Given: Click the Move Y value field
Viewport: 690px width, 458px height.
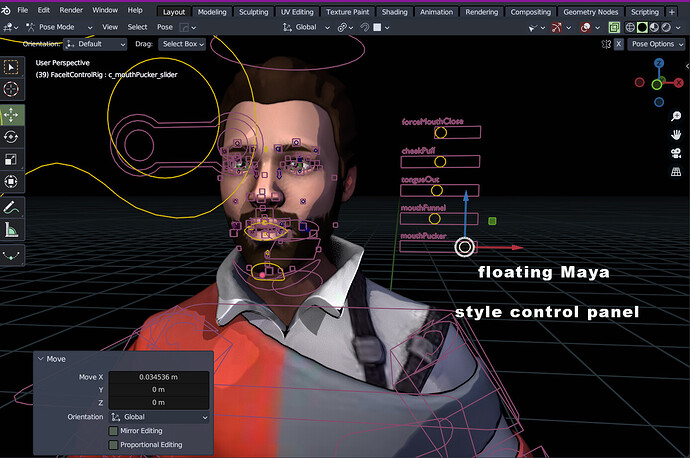Looking at the screenshot, I should pyautogui.click(x=159, y=390).
